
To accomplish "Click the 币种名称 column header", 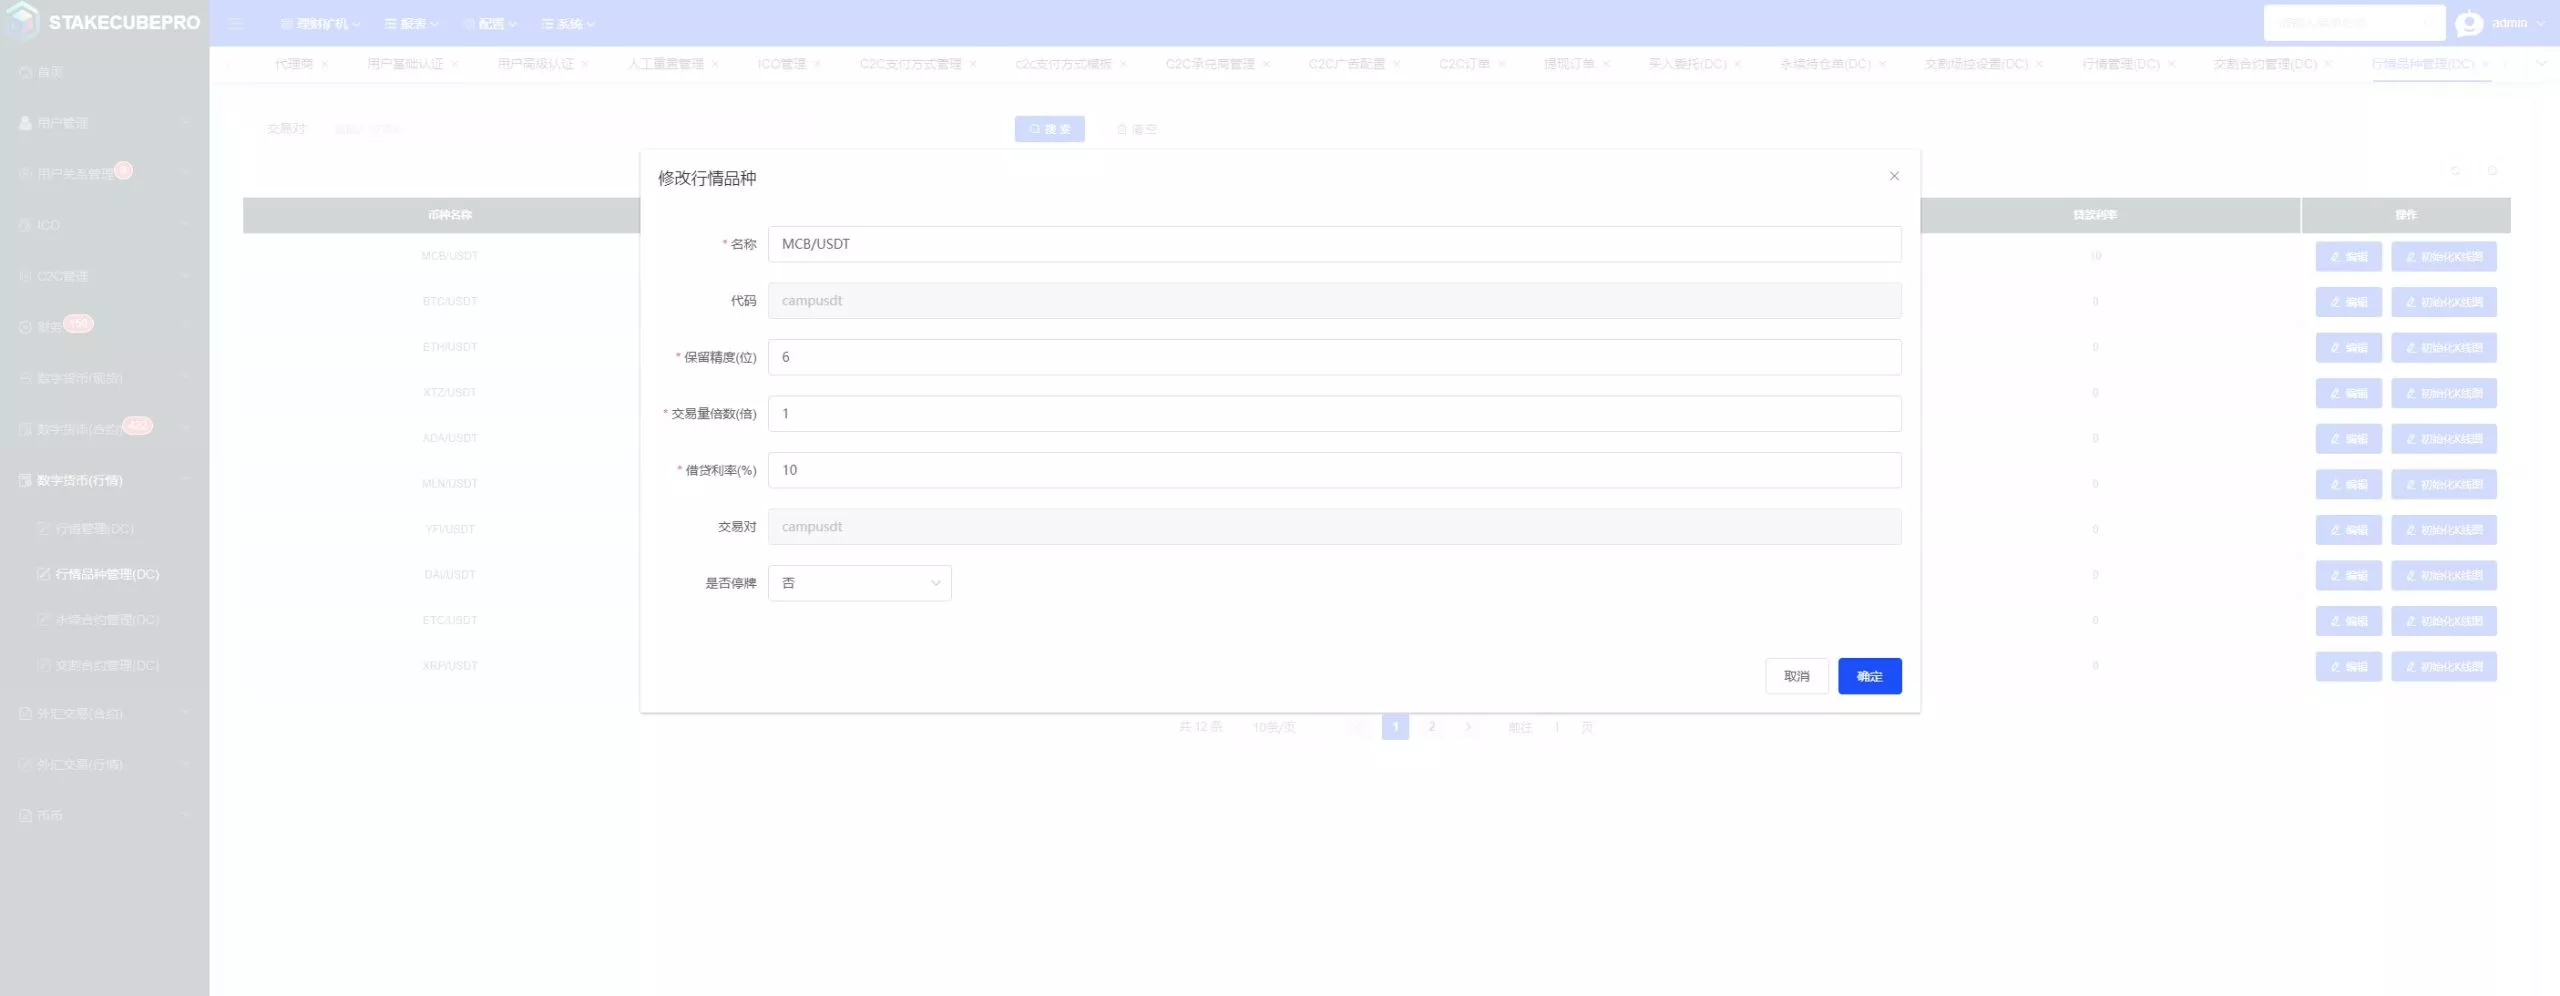I will [450, 215].
